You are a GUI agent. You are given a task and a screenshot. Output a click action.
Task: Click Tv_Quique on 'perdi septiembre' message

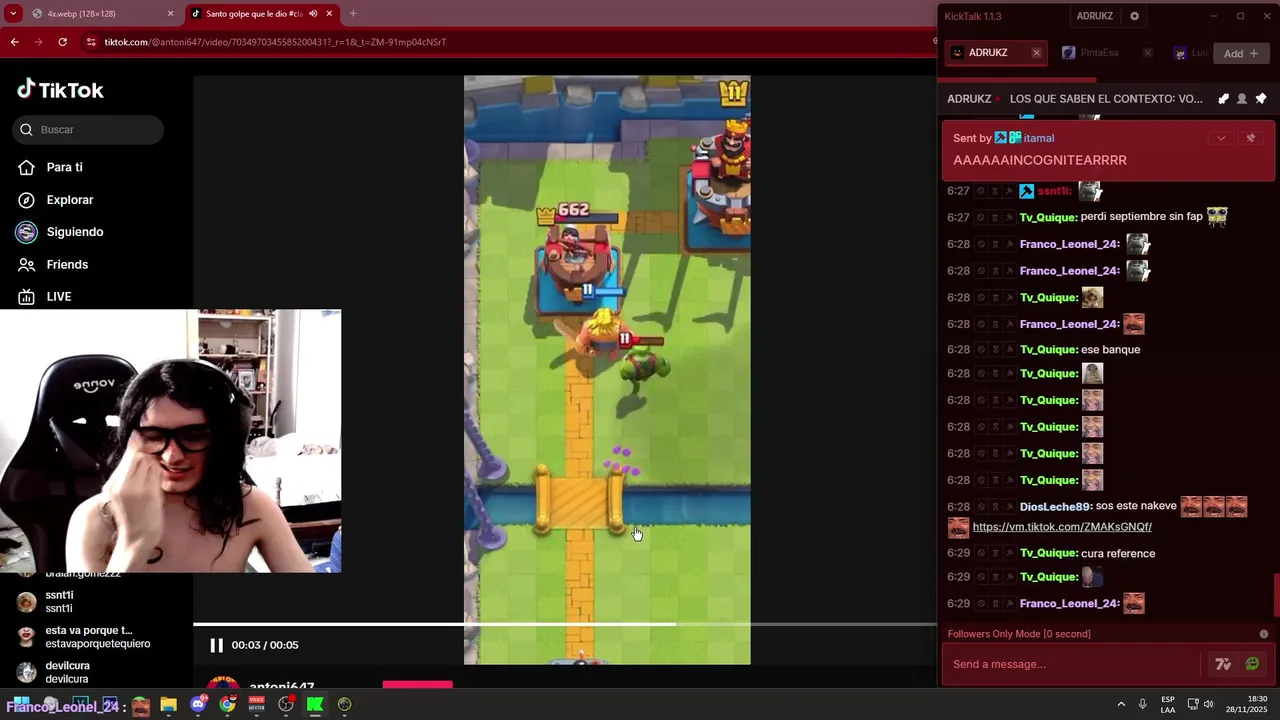pos(1048,217)
